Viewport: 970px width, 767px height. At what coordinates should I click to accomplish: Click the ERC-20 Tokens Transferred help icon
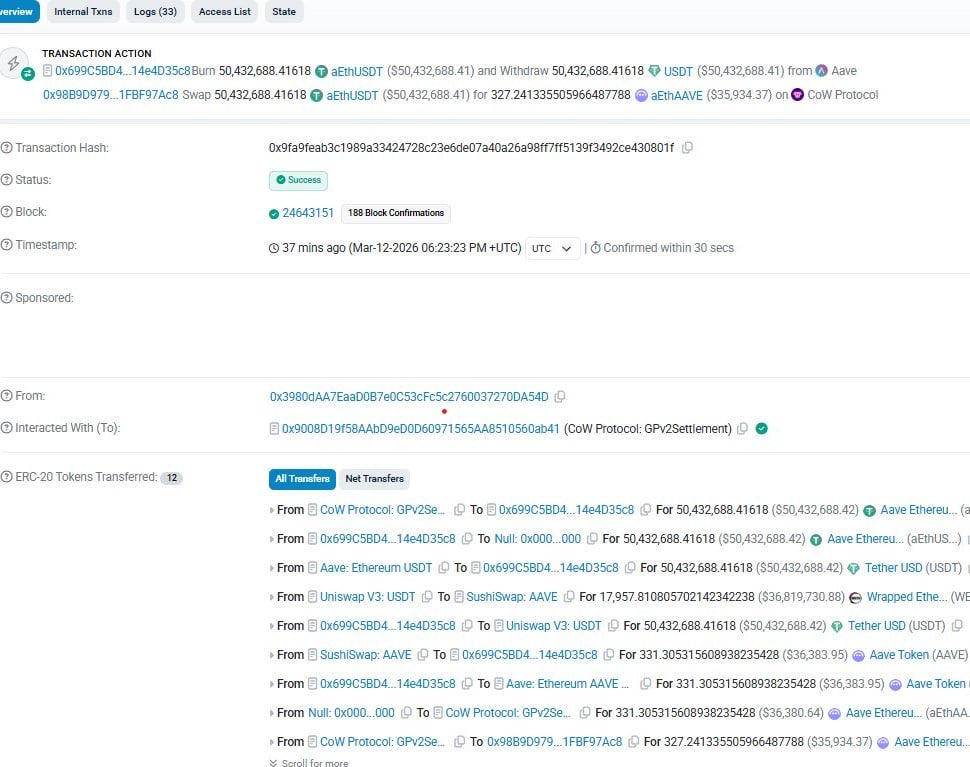point(6,477)
